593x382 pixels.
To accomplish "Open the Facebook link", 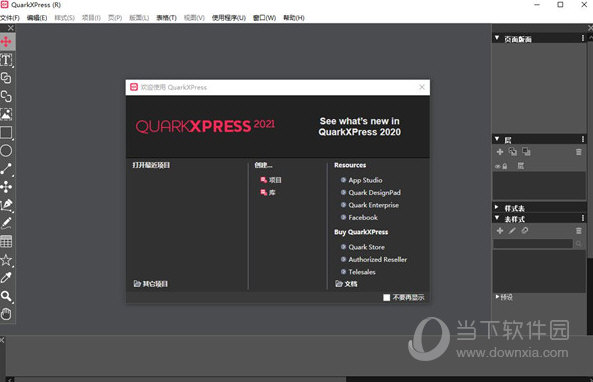I will (x=359, y=217).
